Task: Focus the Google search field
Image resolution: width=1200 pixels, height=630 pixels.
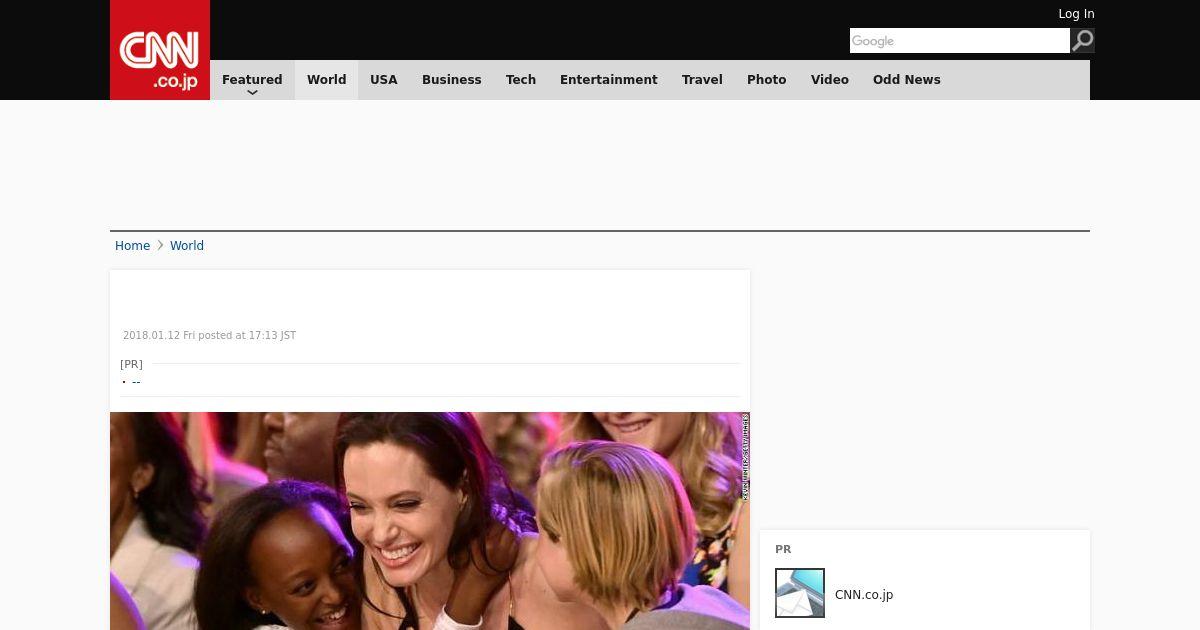Action: tap(960, 40)
